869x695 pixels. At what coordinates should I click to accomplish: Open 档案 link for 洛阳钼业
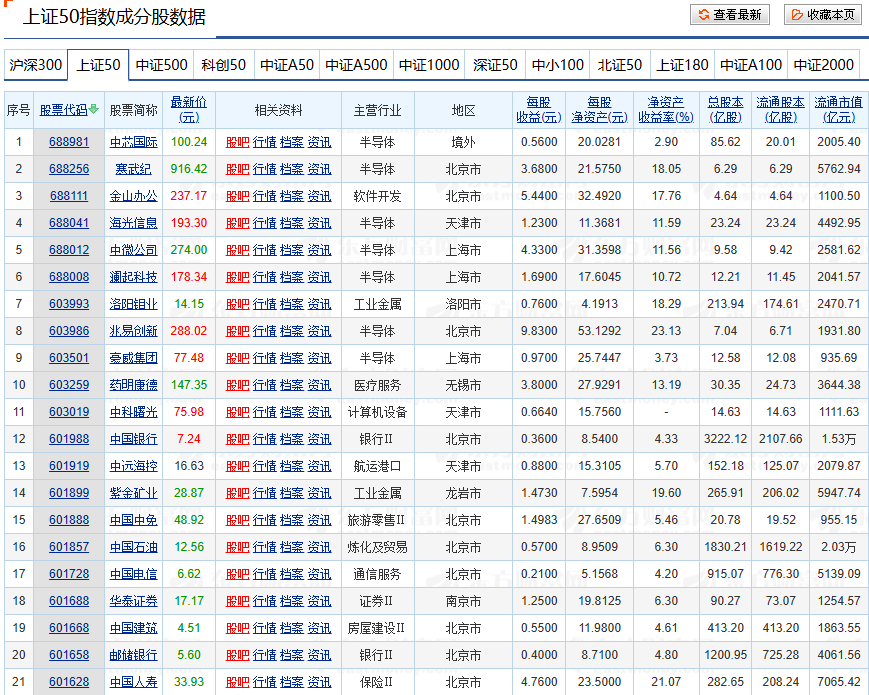click(292, 304)
